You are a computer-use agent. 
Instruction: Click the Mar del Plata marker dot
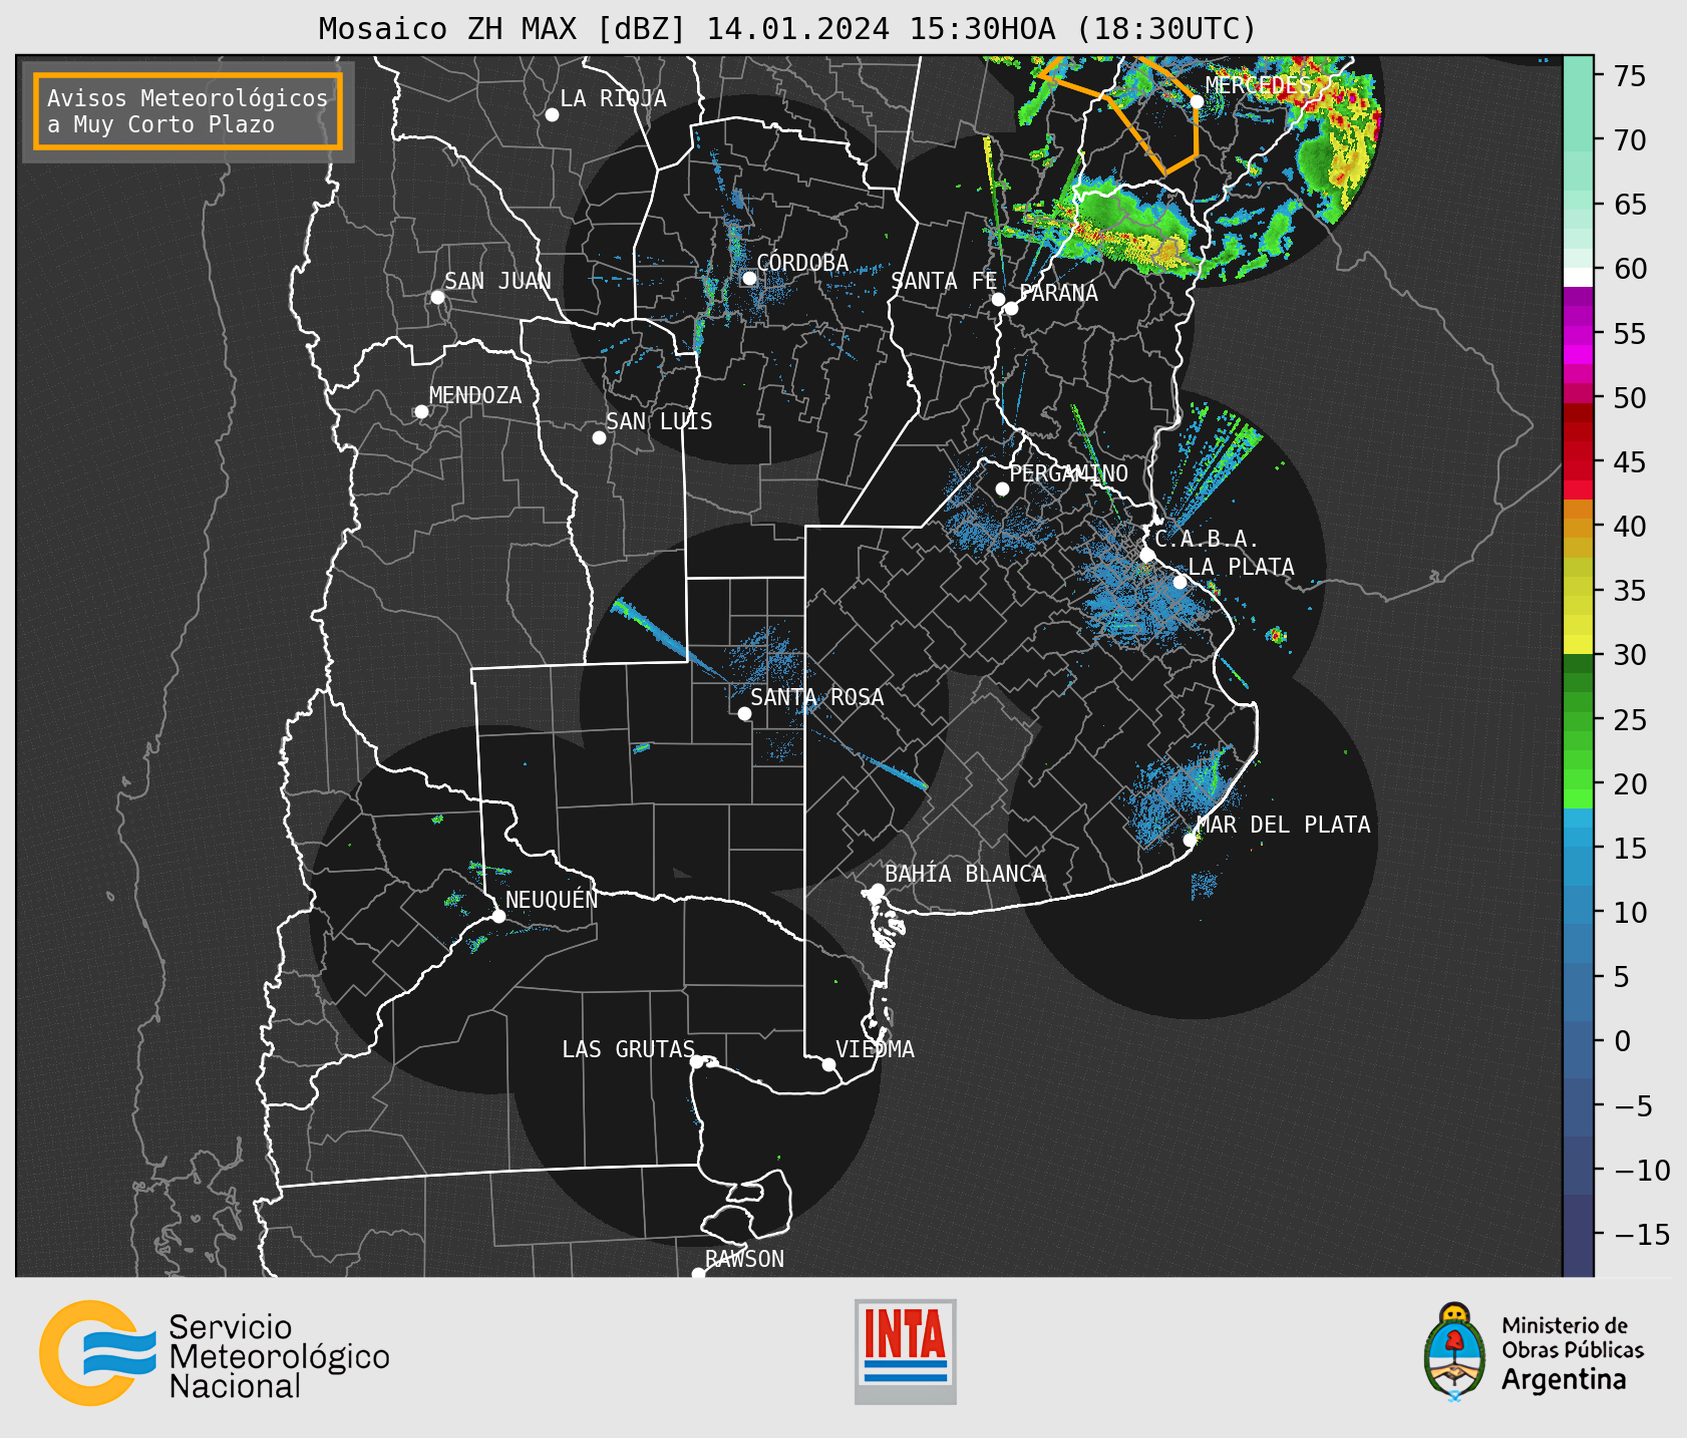tap(1190, 840)
